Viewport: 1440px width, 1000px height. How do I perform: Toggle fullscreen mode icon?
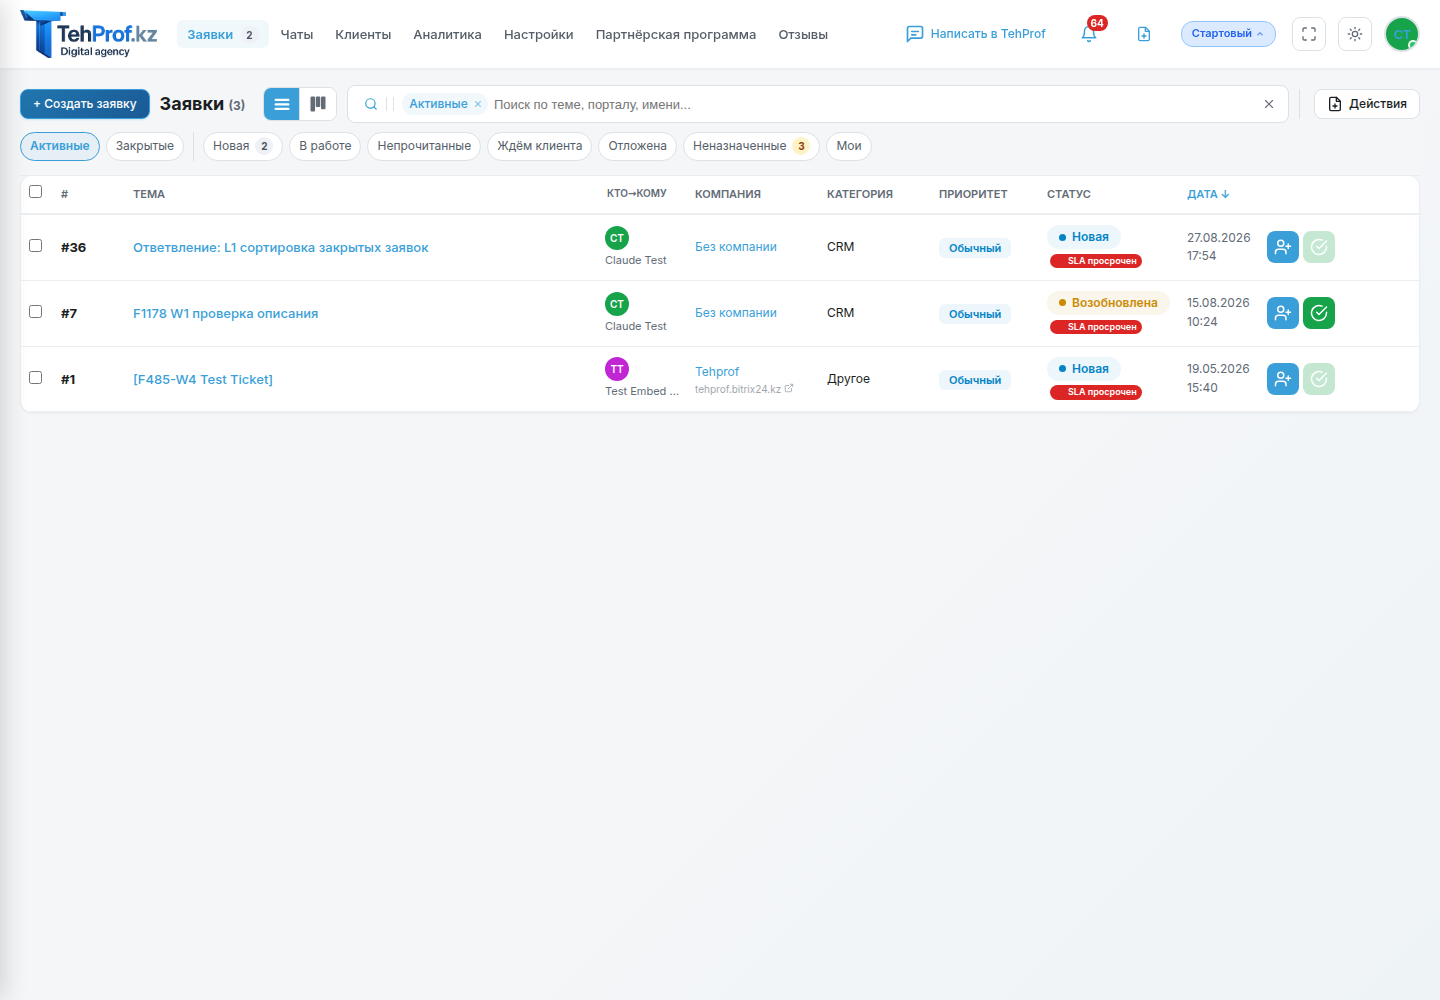coord(1309,34)
